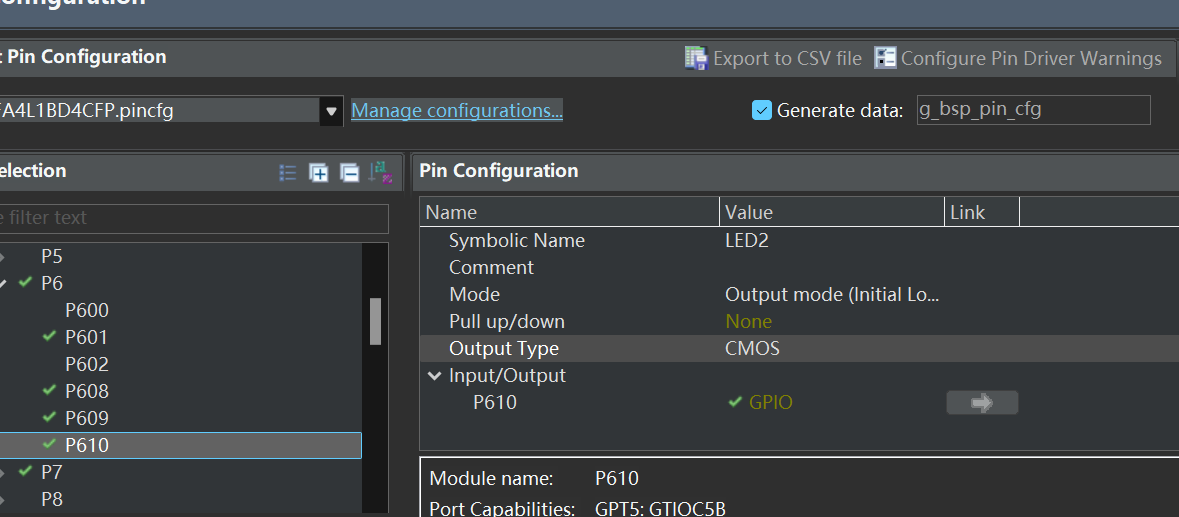1179x517 pixels.
Task: Expand all pins with the plus icon
Action: [319, 174]
